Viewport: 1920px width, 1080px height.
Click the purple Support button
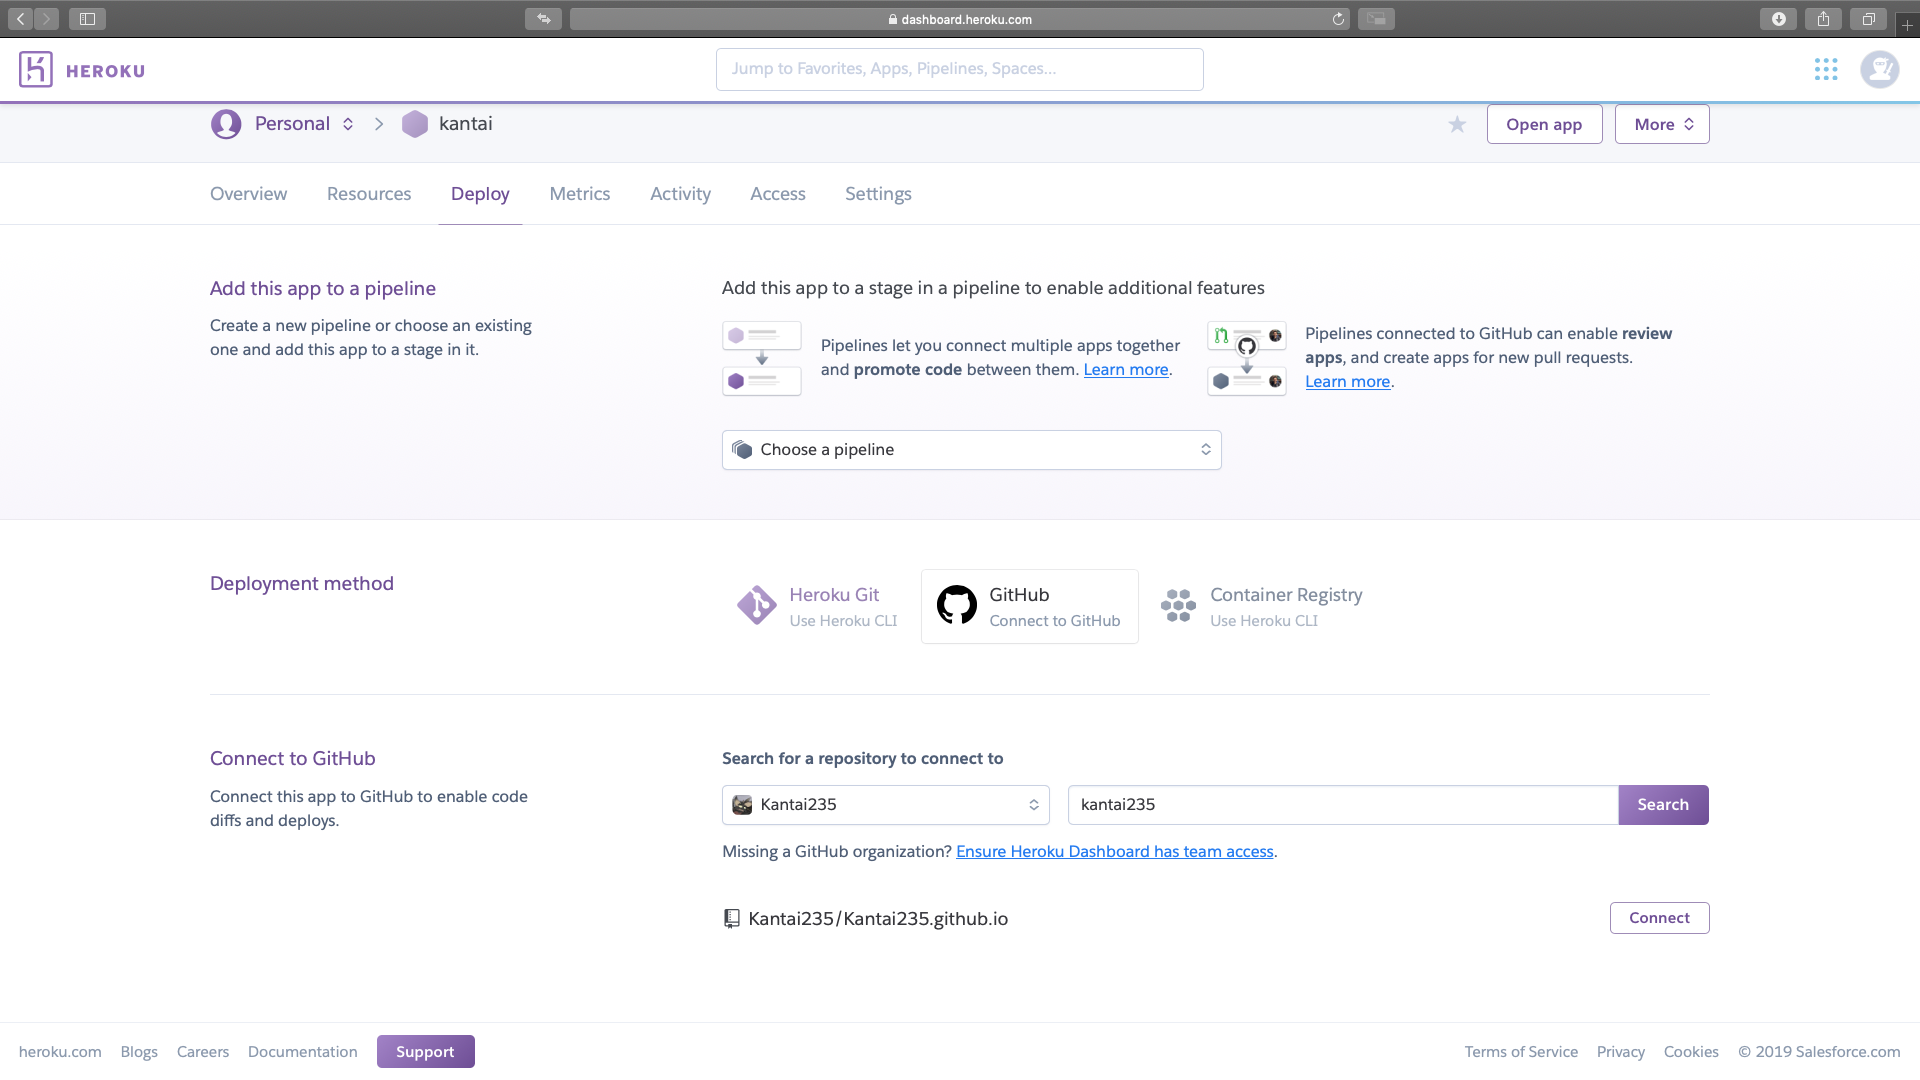(425, 1051)
